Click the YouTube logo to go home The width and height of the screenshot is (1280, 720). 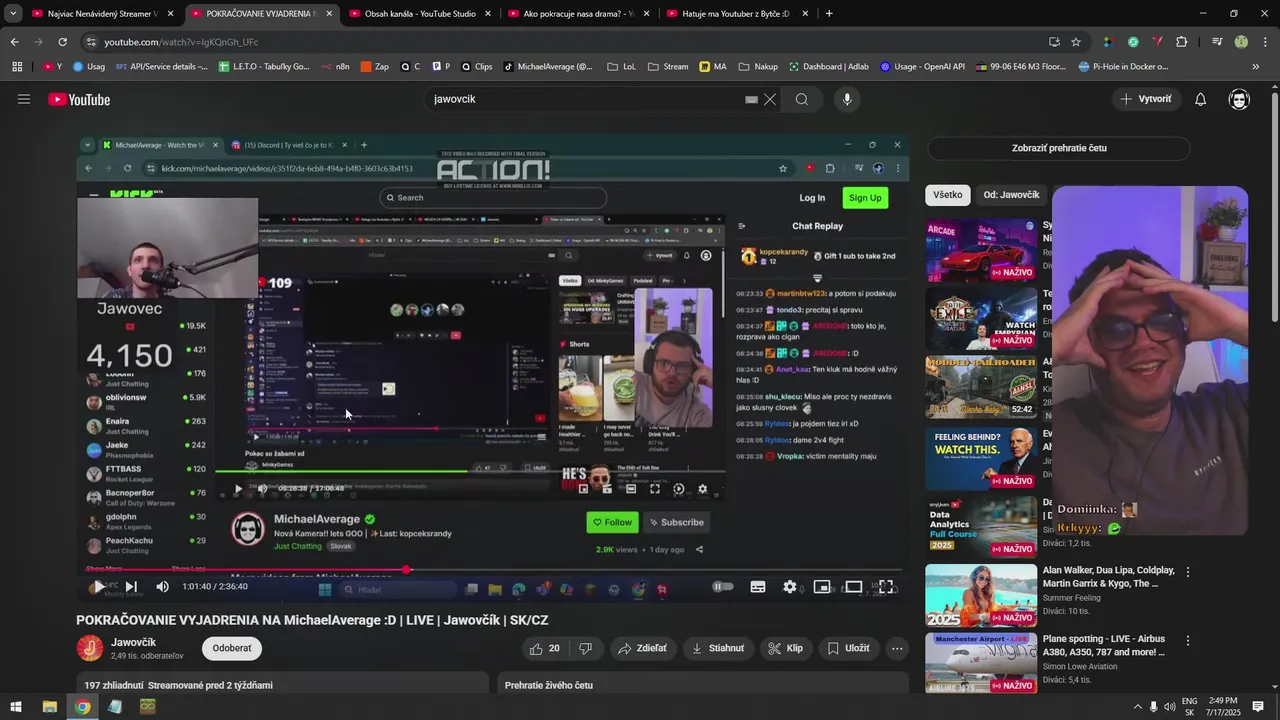(79, 99)
